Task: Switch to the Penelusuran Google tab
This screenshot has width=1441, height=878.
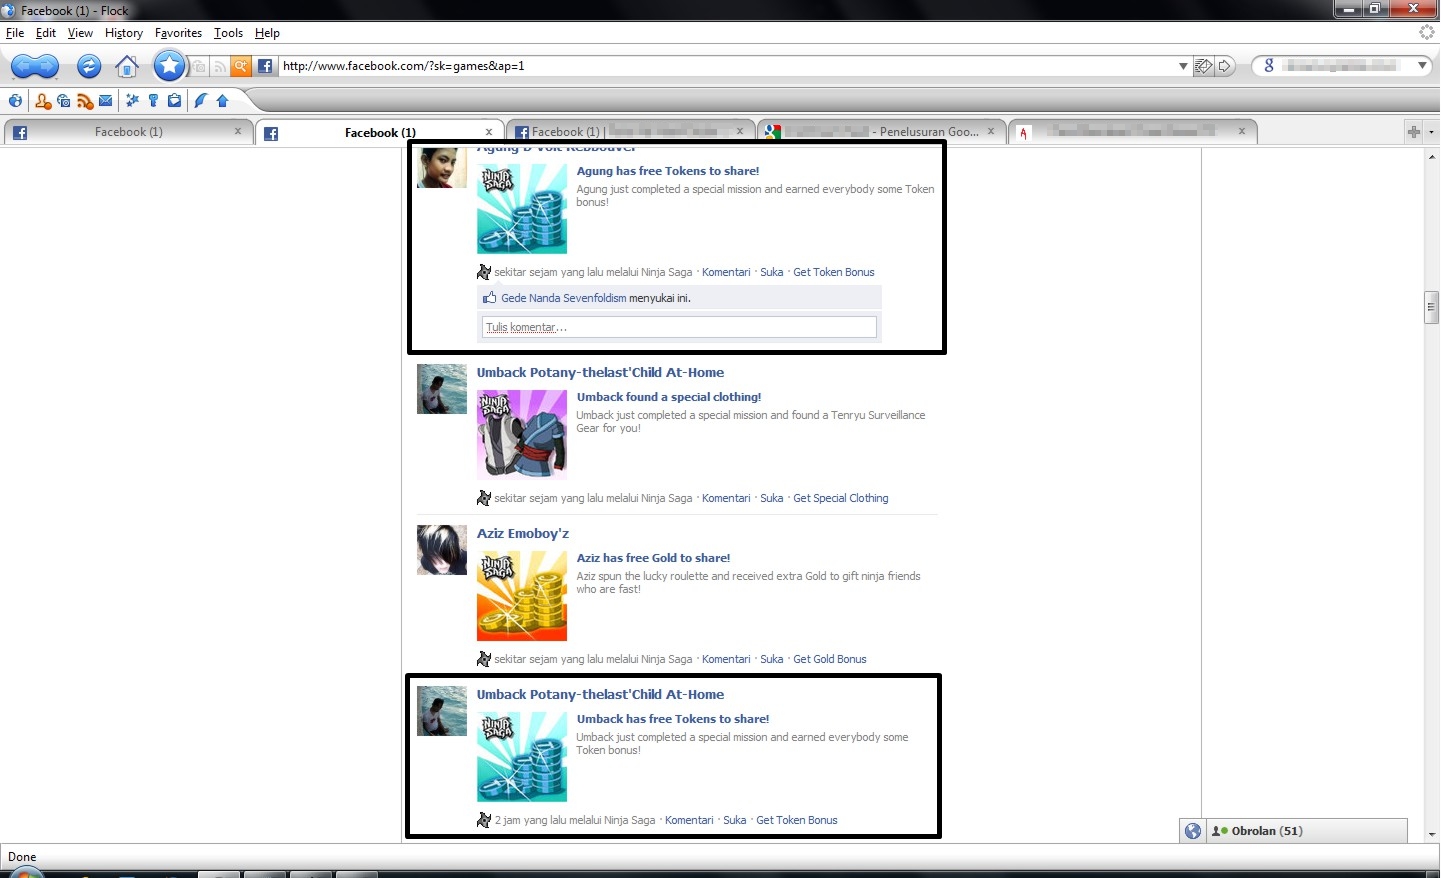Action: (881, 132)
